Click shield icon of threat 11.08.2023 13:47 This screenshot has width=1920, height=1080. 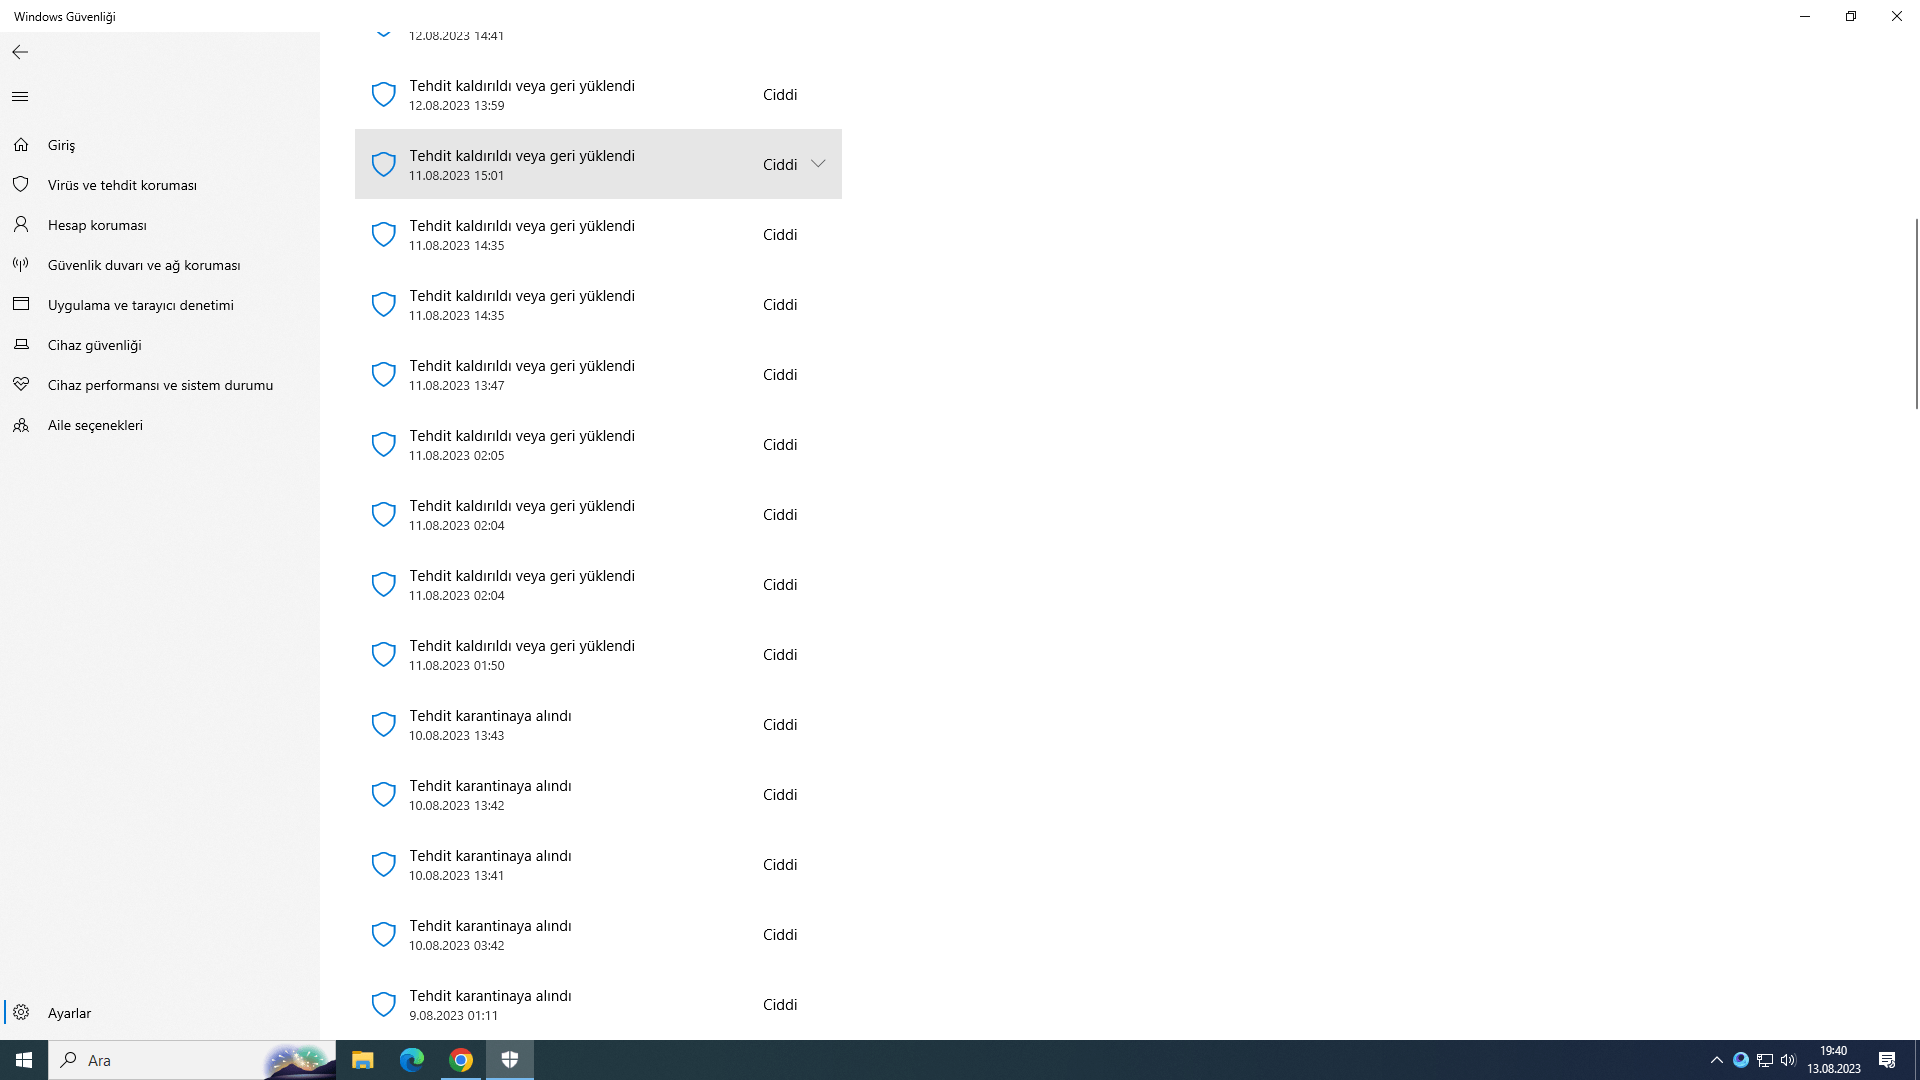point(384,374)
